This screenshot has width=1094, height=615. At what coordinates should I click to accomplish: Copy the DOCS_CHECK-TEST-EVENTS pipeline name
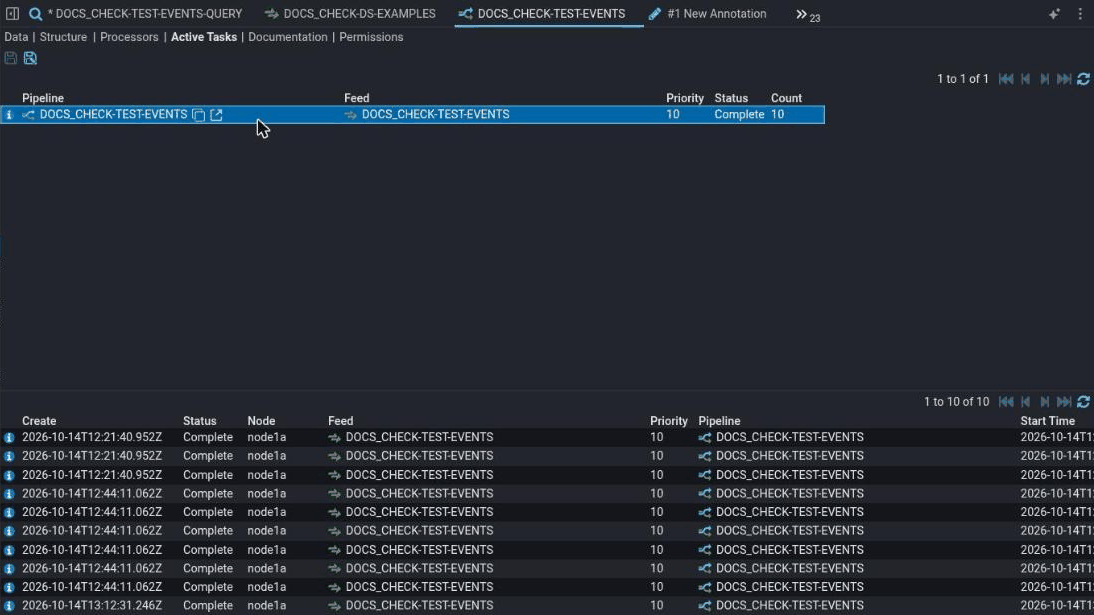click(x=198, y=115)
